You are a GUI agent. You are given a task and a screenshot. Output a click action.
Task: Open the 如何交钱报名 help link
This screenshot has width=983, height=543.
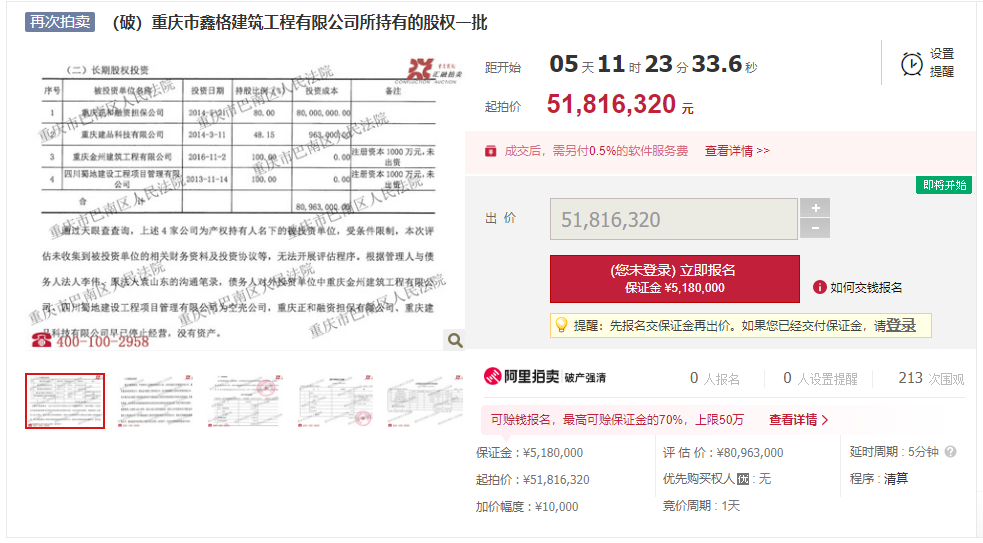(x=866, y=287)
